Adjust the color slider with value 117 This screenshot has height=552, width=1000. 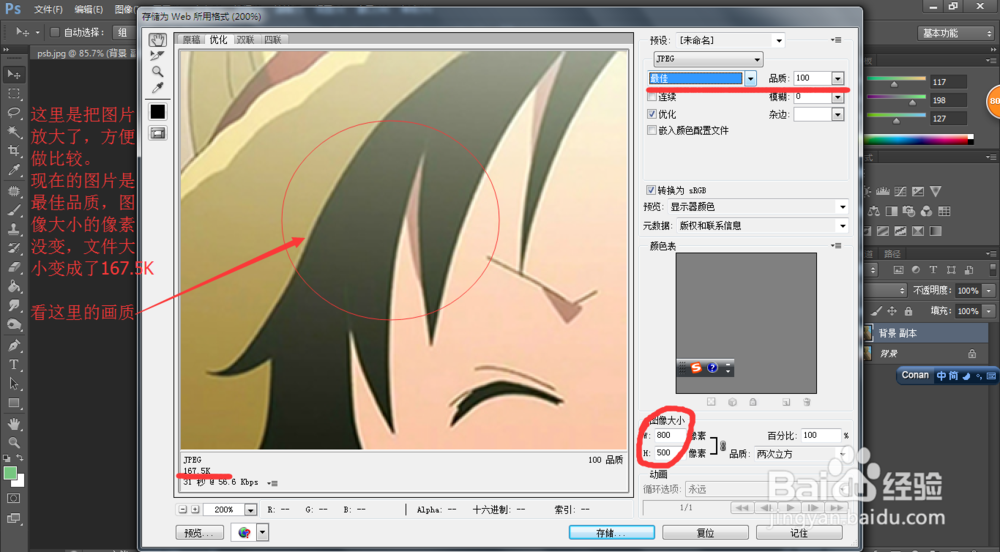tap(894, 83)
